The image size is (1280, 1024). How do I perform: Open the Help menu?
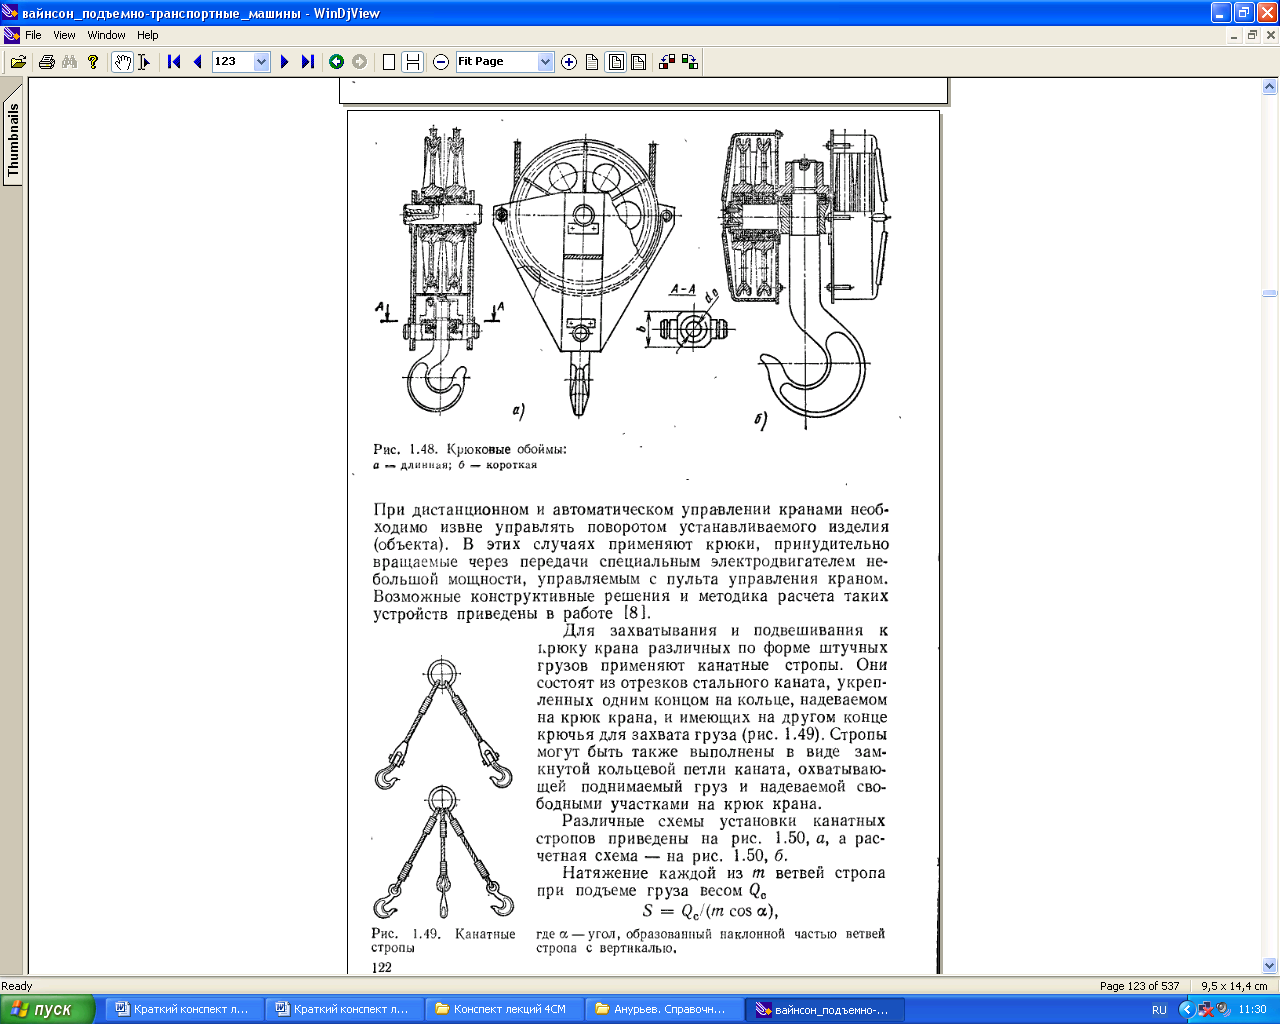[x=148, y=35]
